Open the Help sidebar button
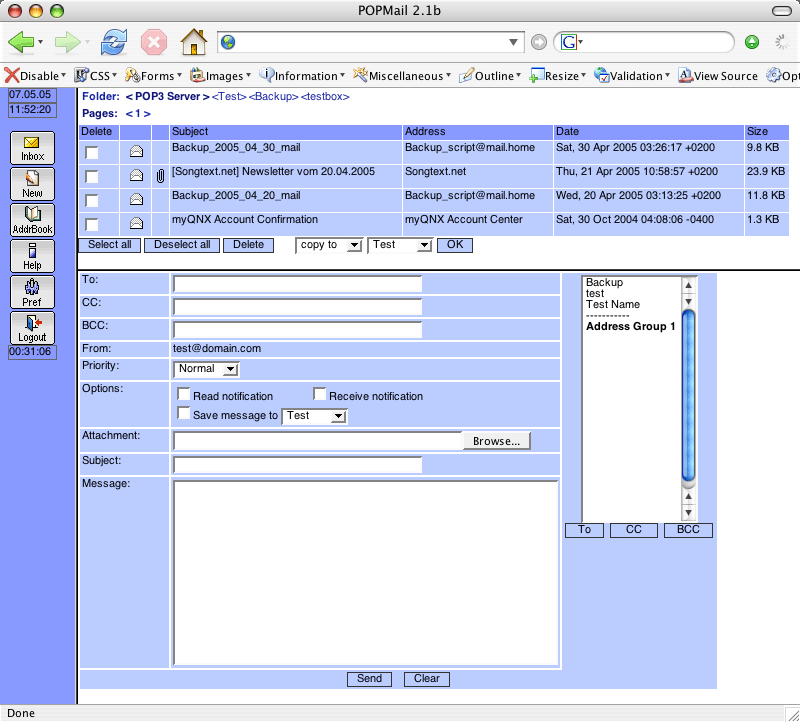 click(x=32, y=256)
